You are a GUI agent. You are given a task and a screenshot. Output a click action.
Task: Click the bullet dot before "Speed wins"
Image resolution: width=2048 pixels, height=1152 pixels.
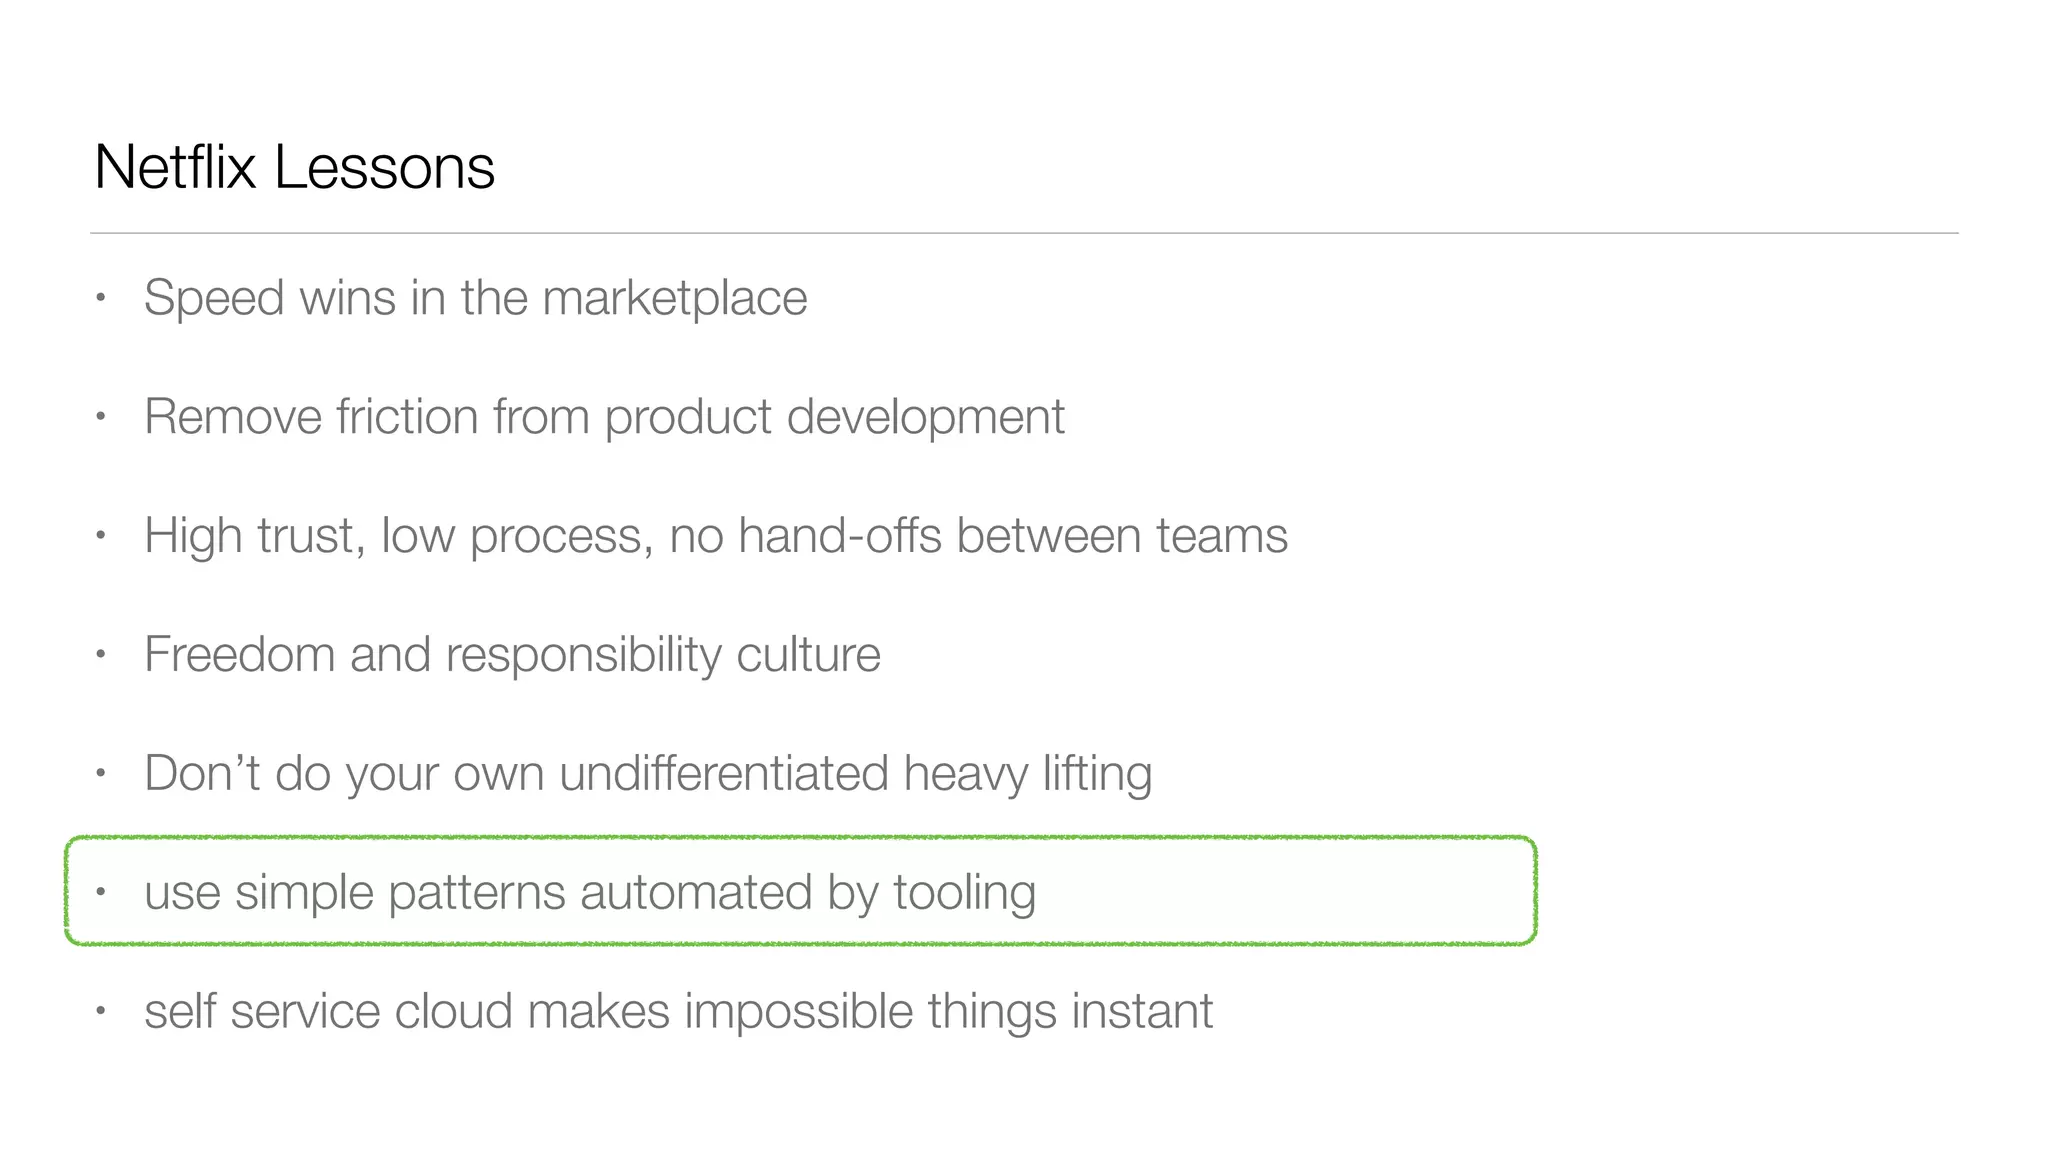point(100,297)
